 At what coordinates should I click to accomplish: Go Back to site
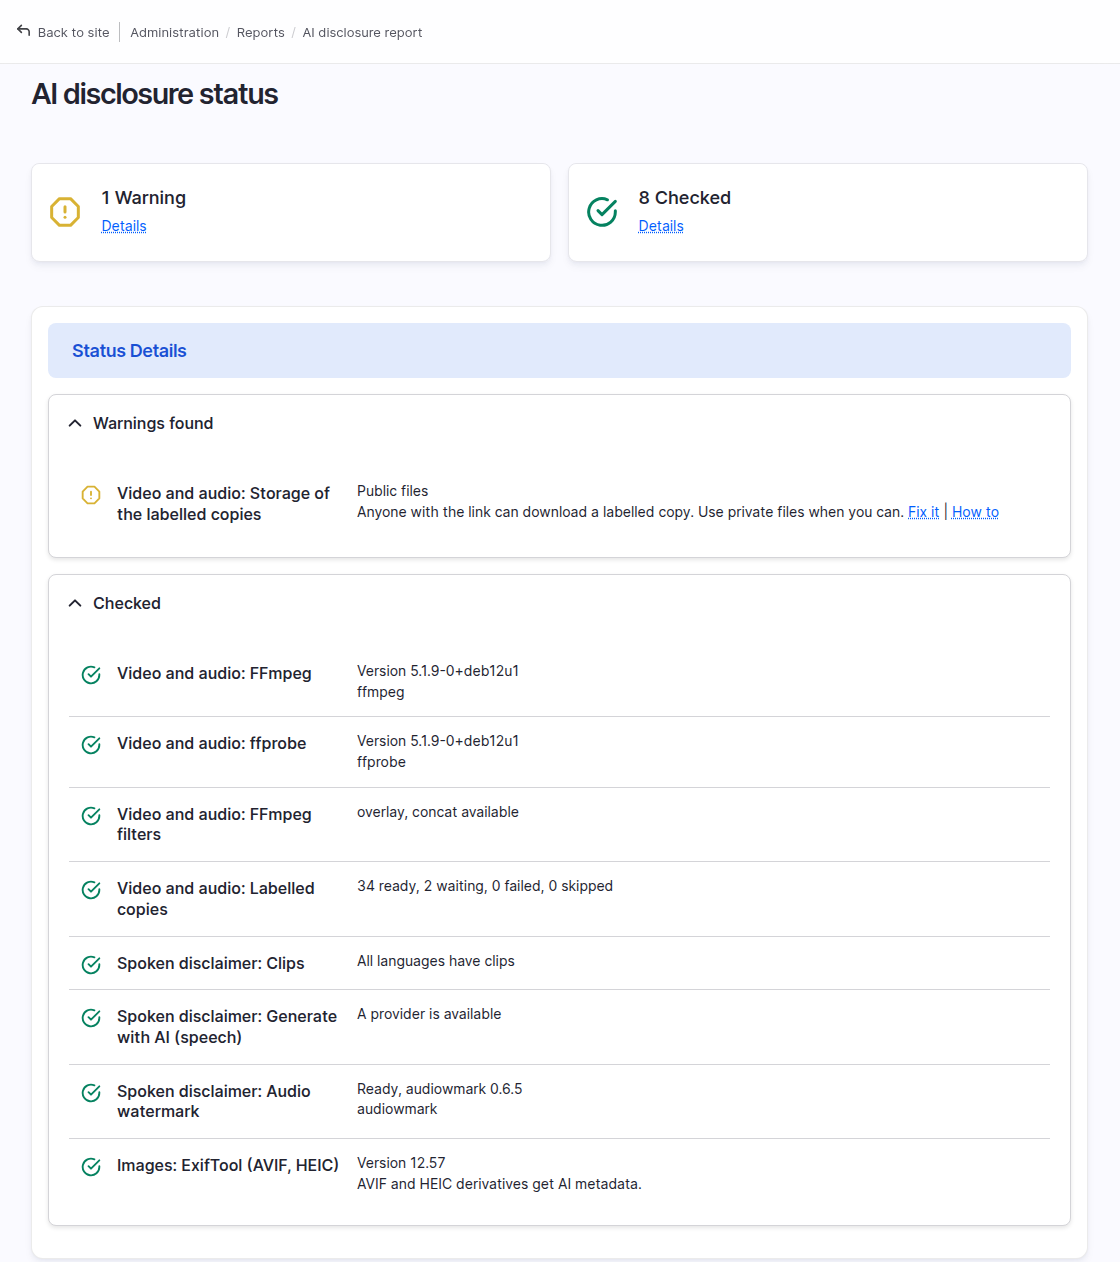coord(63,32)
